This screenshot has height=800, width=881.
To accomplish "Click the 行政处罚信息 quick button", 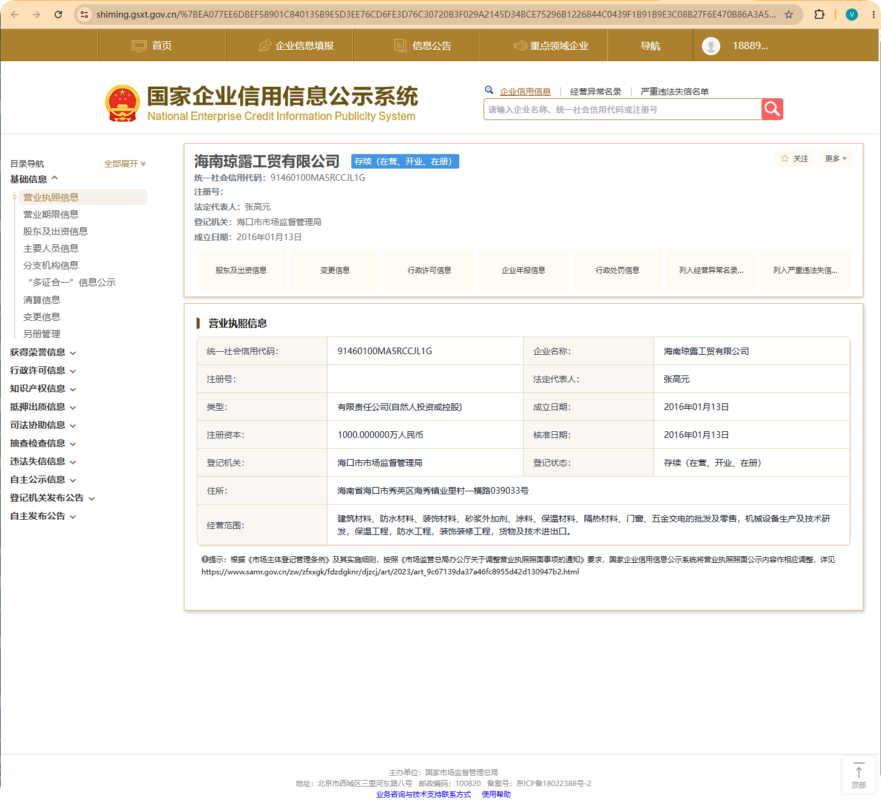I will [617, 270].
